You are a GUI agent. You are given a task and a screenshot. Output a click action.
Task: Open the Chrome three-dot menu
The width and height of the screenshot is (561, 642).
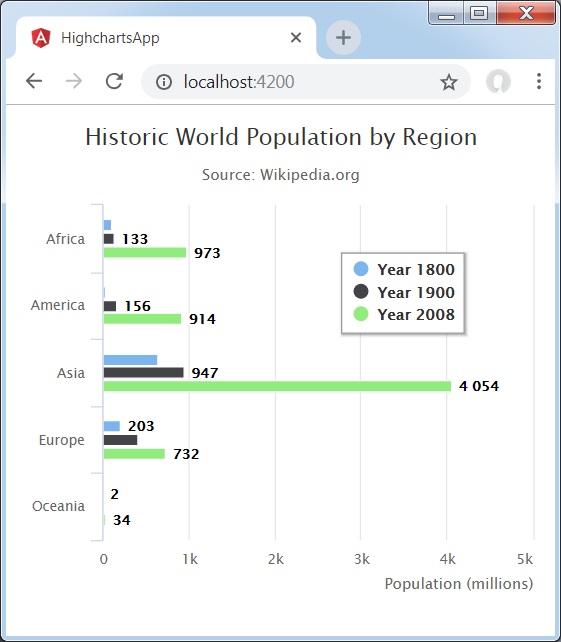(x=539, y=81)
